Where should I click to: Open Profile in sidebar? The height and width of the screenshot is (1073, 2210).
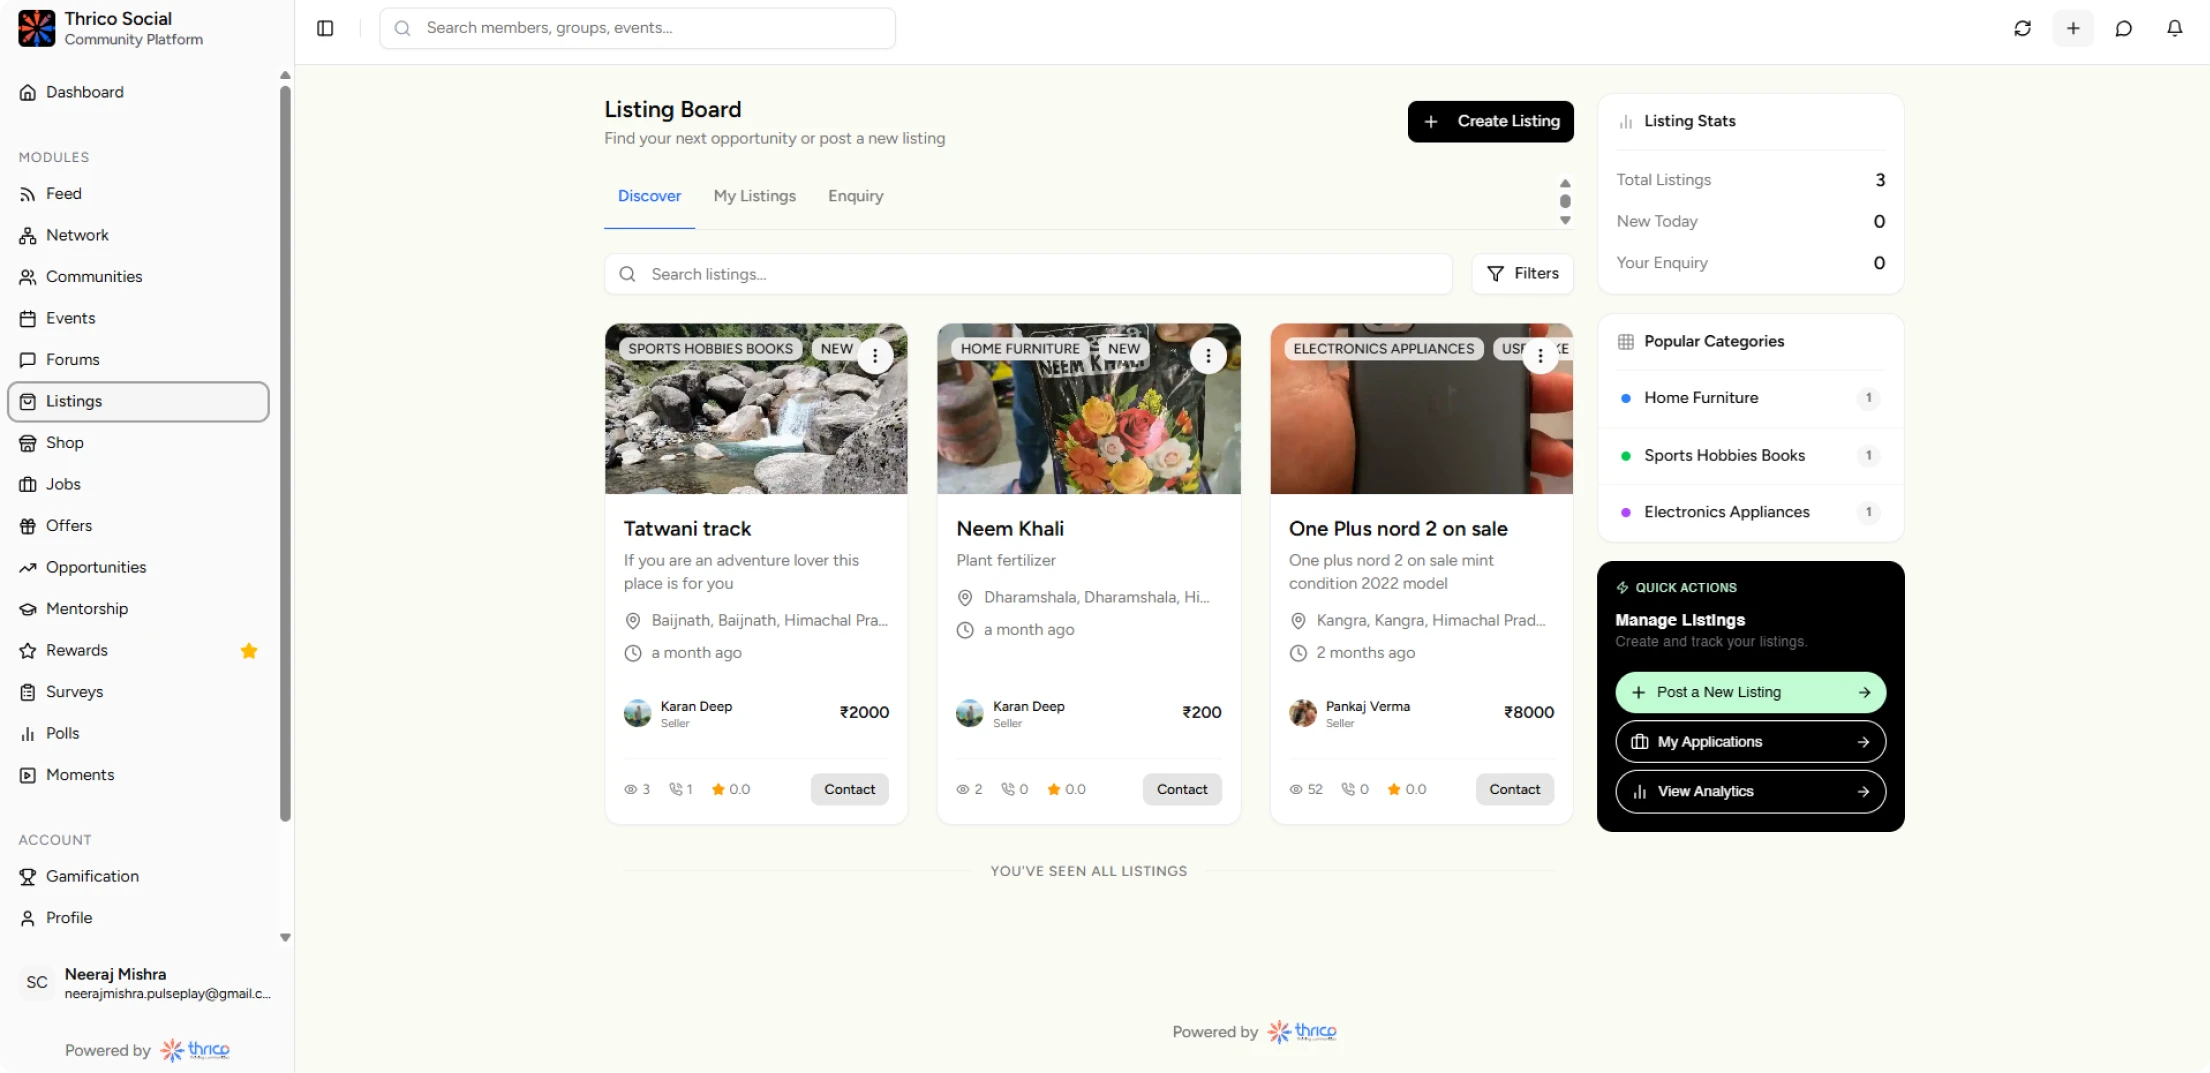pyautogui.click(x=138, y=918)
